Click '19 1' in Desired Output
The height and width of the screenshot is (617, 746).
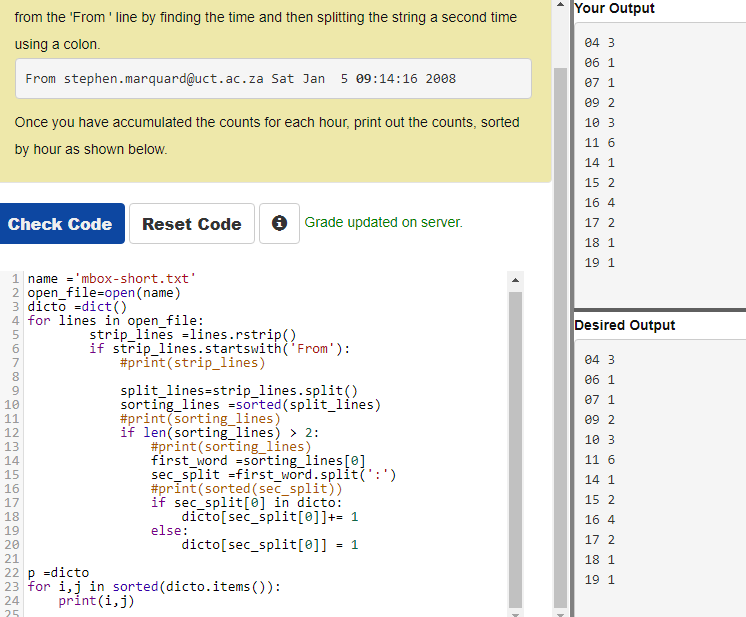(x=599, y=579)
